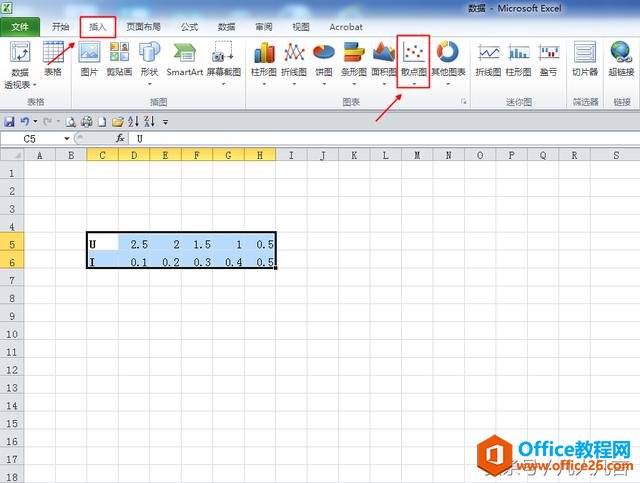Viewport: 640px width, 483px height.
Task: Select cell E5 with value 2
Action: (x=165, y=244)
